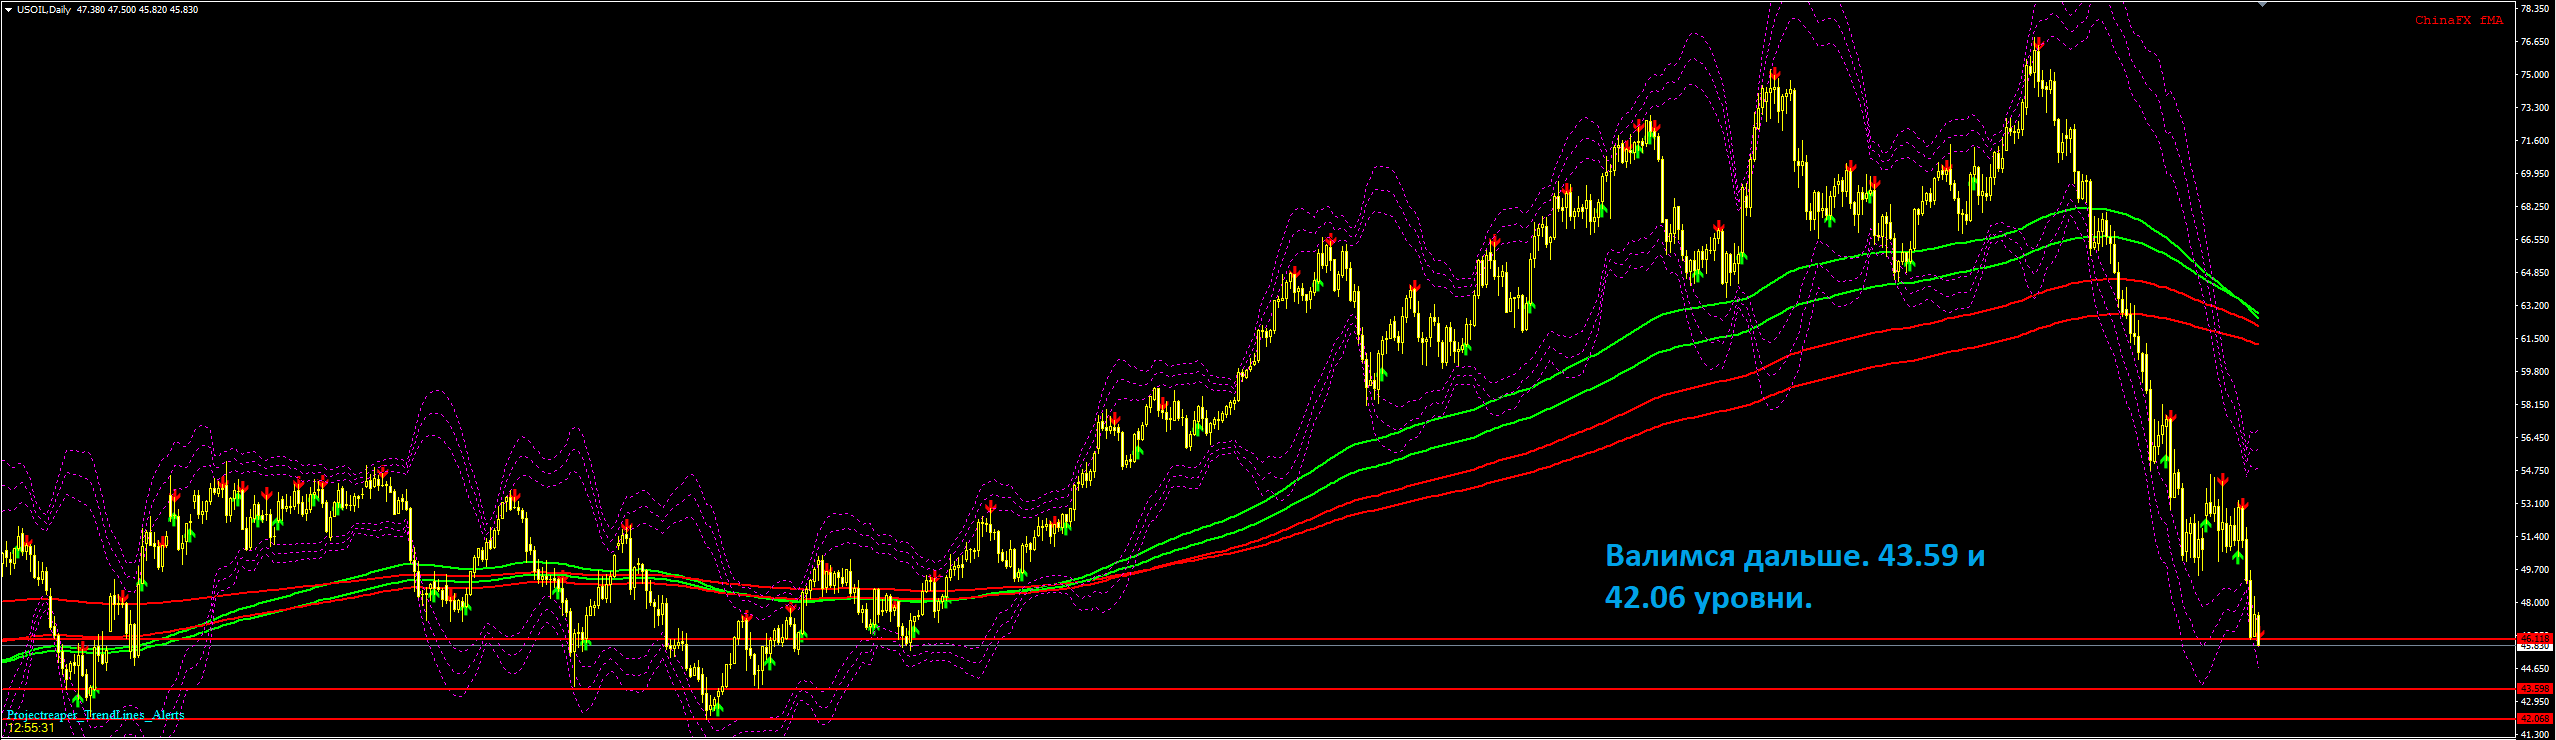The width and height of the screenshot is (2556, 740).
Task: Click the USOIL,Daily chart title text
Action: pos(44,10)
